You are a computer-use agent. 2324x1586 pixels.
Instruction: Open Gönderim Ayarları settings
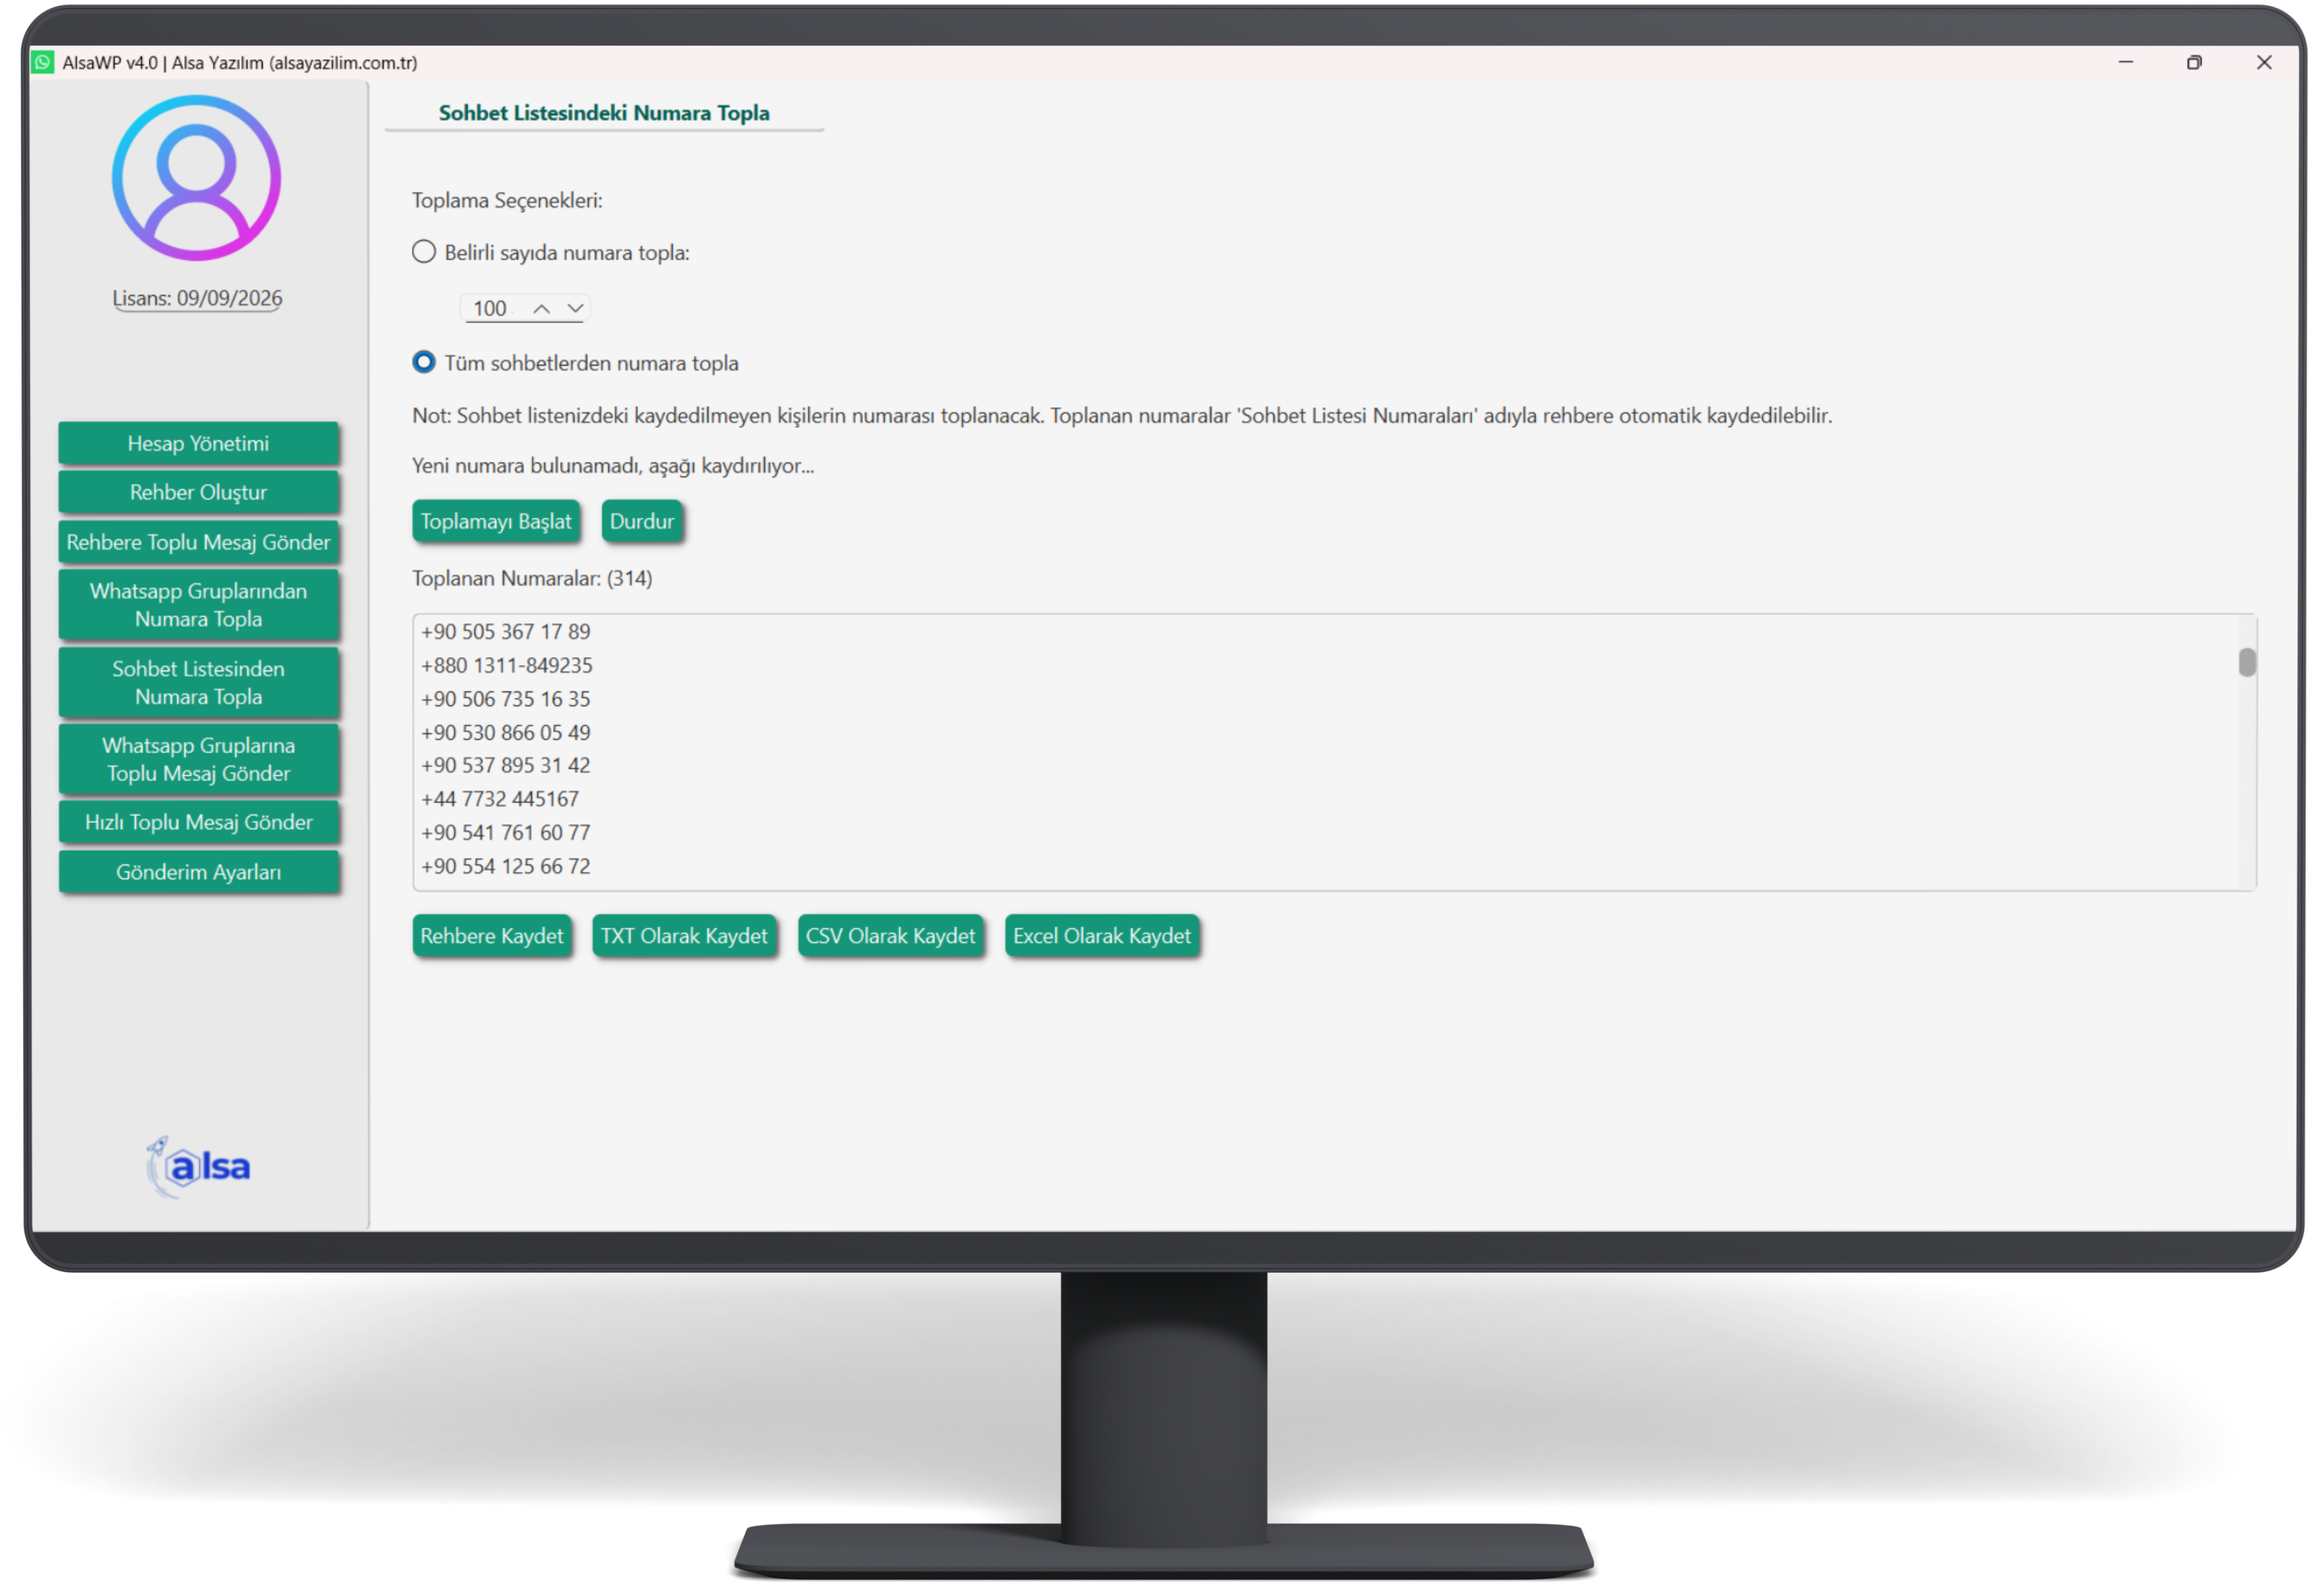198,872
